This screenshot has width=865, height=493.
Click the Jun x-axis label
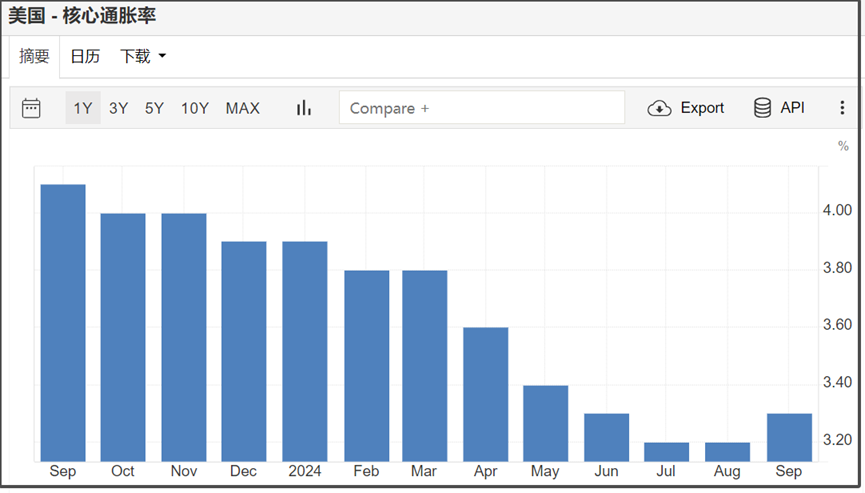(606, 471)
